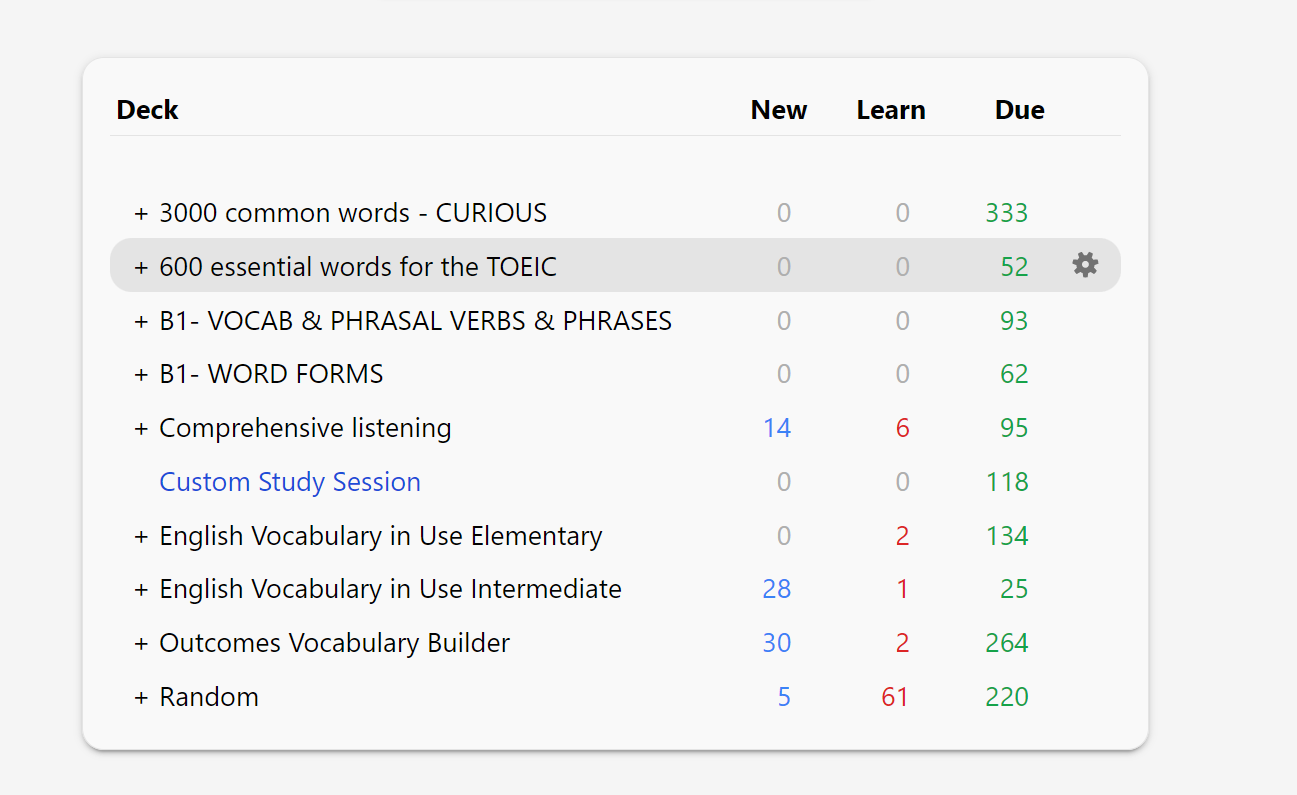Click due count 118 for Custom Study Session
1297x795 pixels.
(1007, 482)
